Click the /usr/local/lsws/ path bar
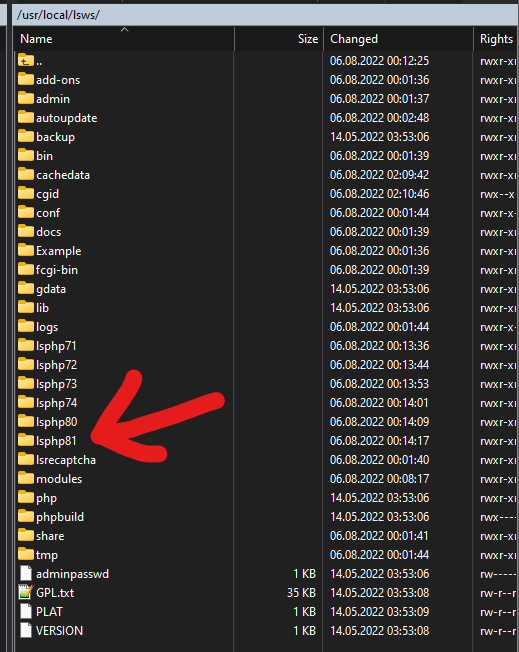Screen dimensions: 519x652 [x=265, y=15]
